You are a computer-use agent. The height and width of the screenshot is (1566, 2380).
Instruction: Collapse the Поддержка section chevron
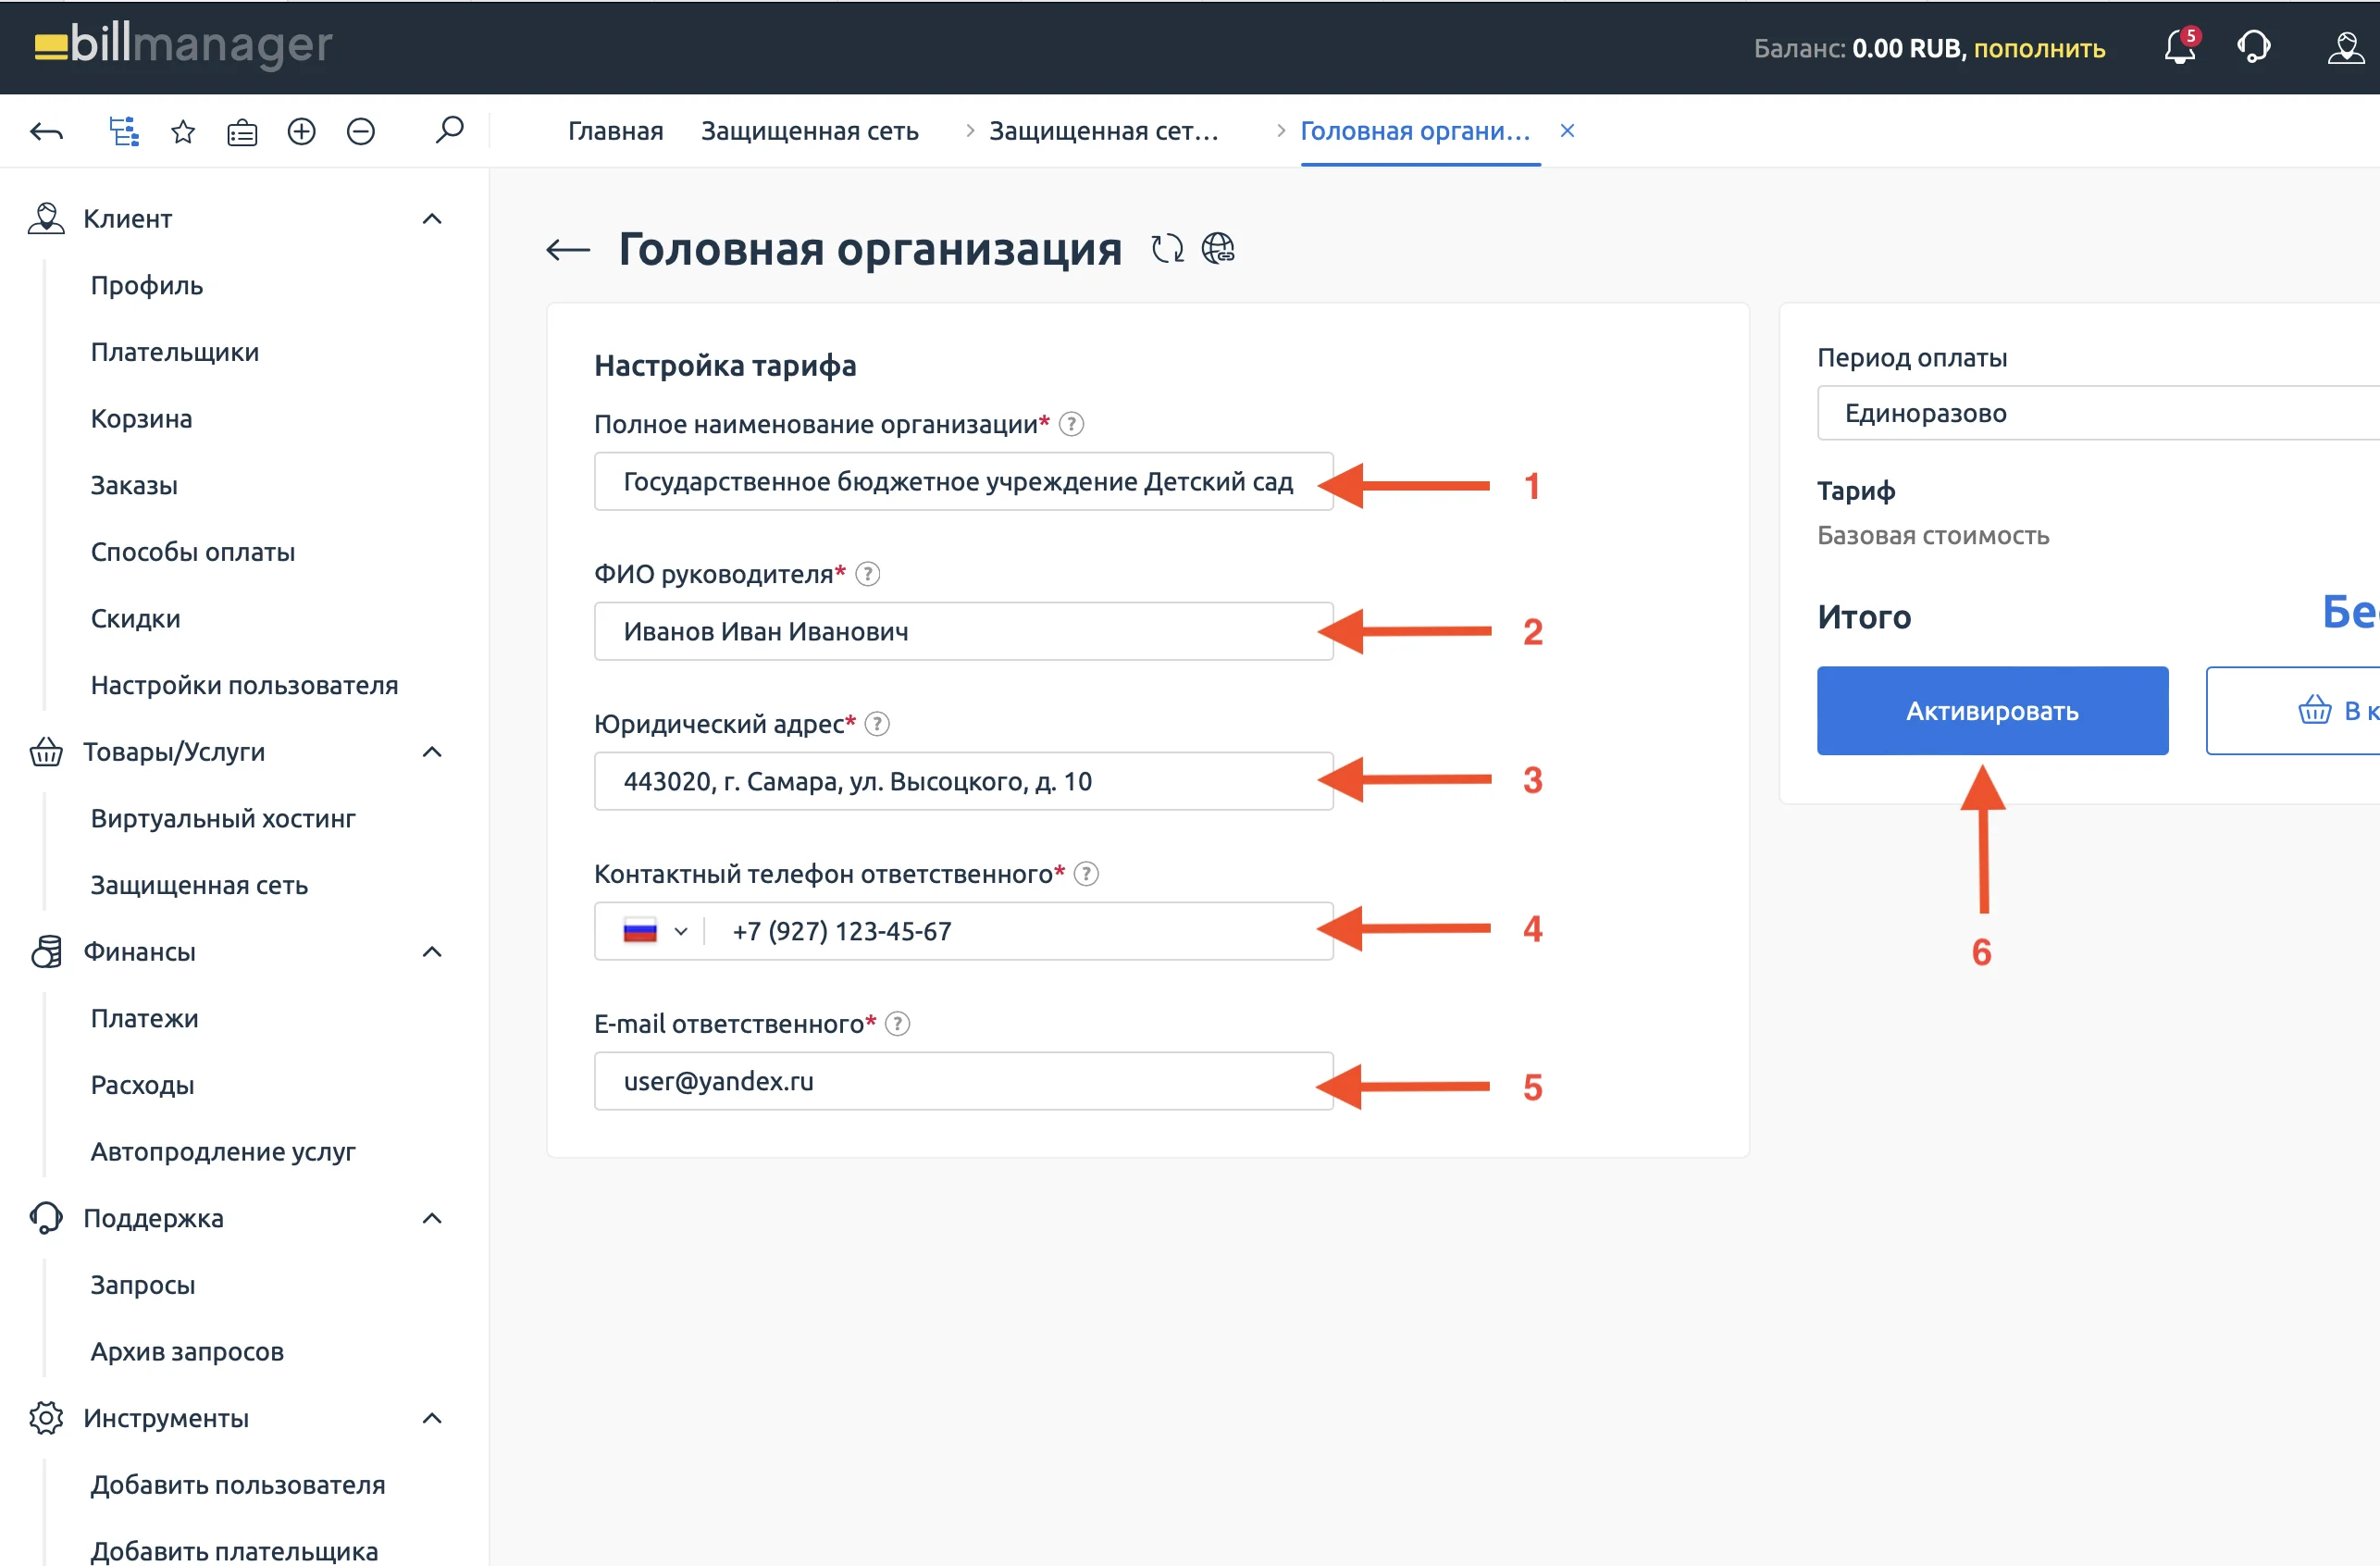click(x=432, y=1218)
